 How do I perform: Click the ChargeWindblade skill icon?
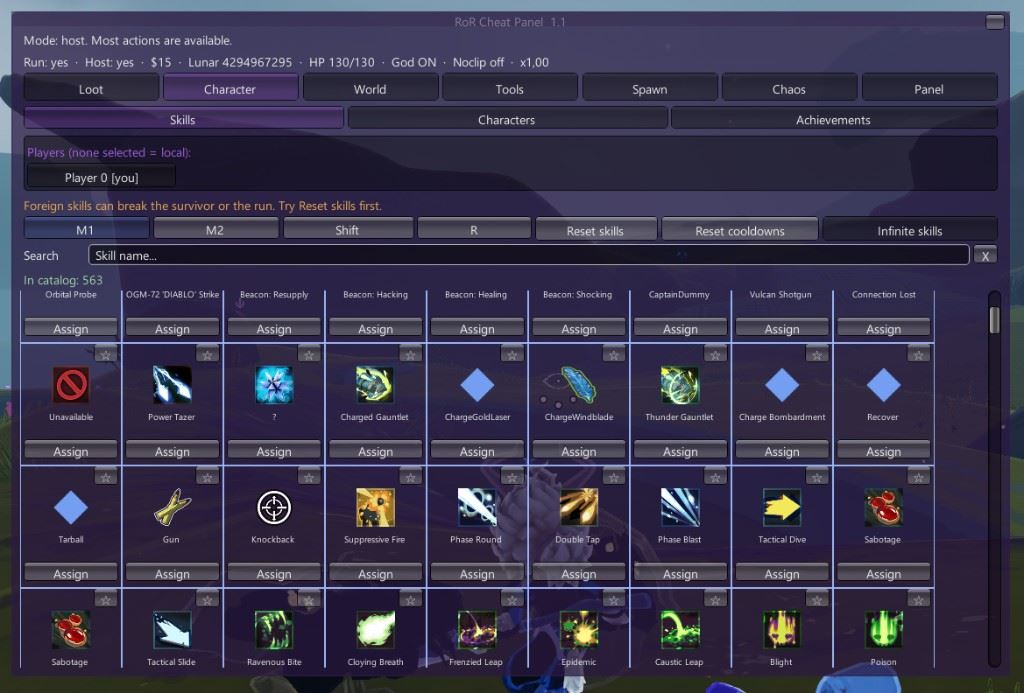point(579,384)
